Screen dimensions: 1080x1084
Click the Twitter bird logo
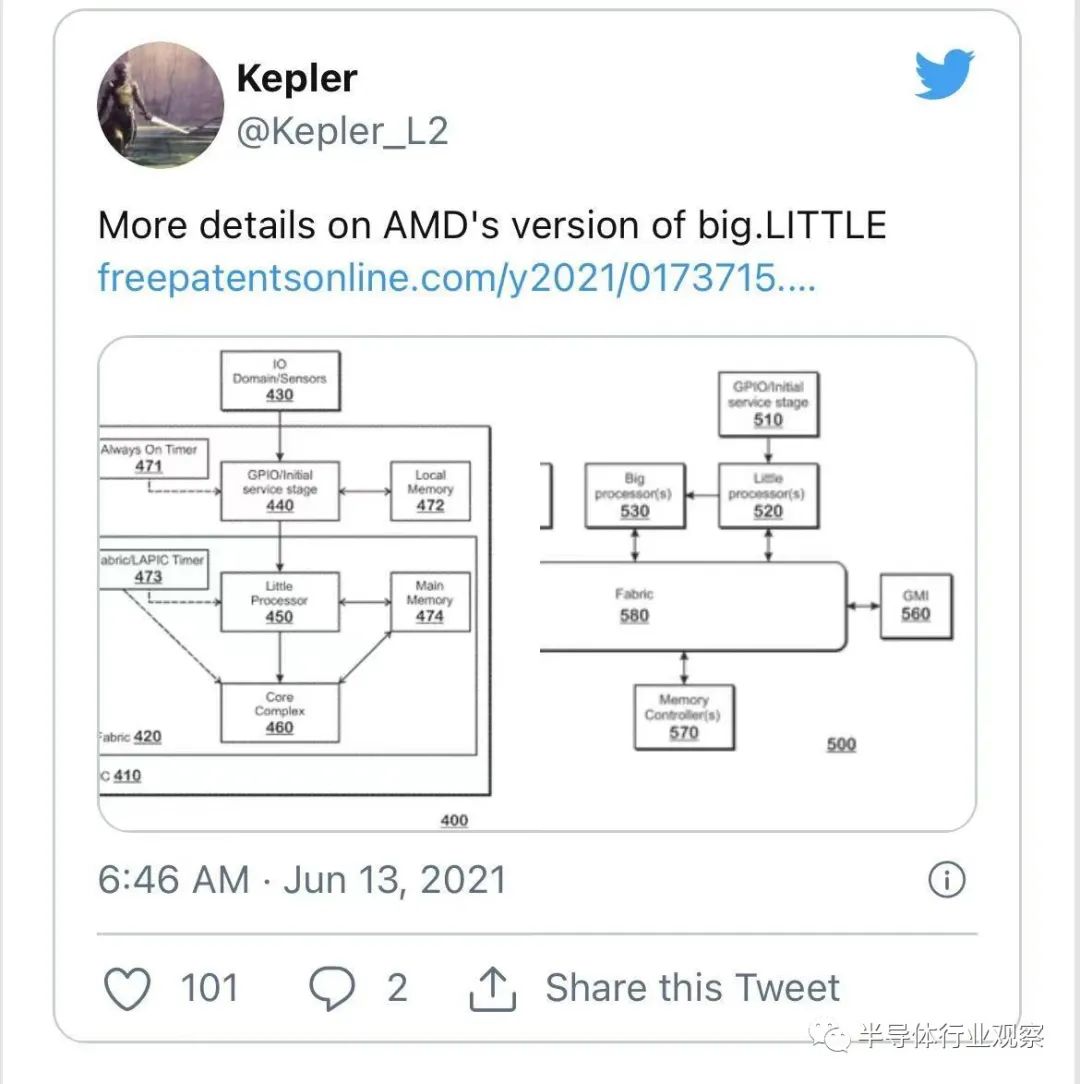pos(944,75)
